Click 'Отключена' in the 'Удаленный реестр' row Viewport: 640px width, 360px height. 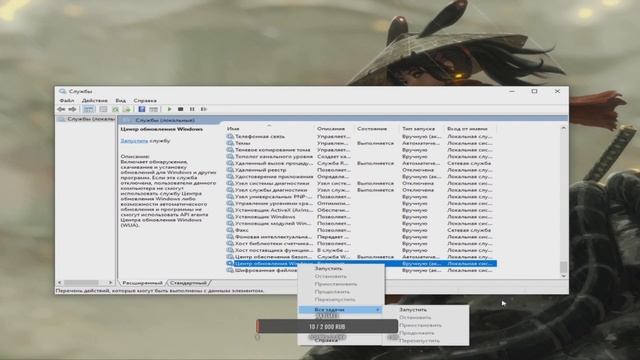(418, 170)
